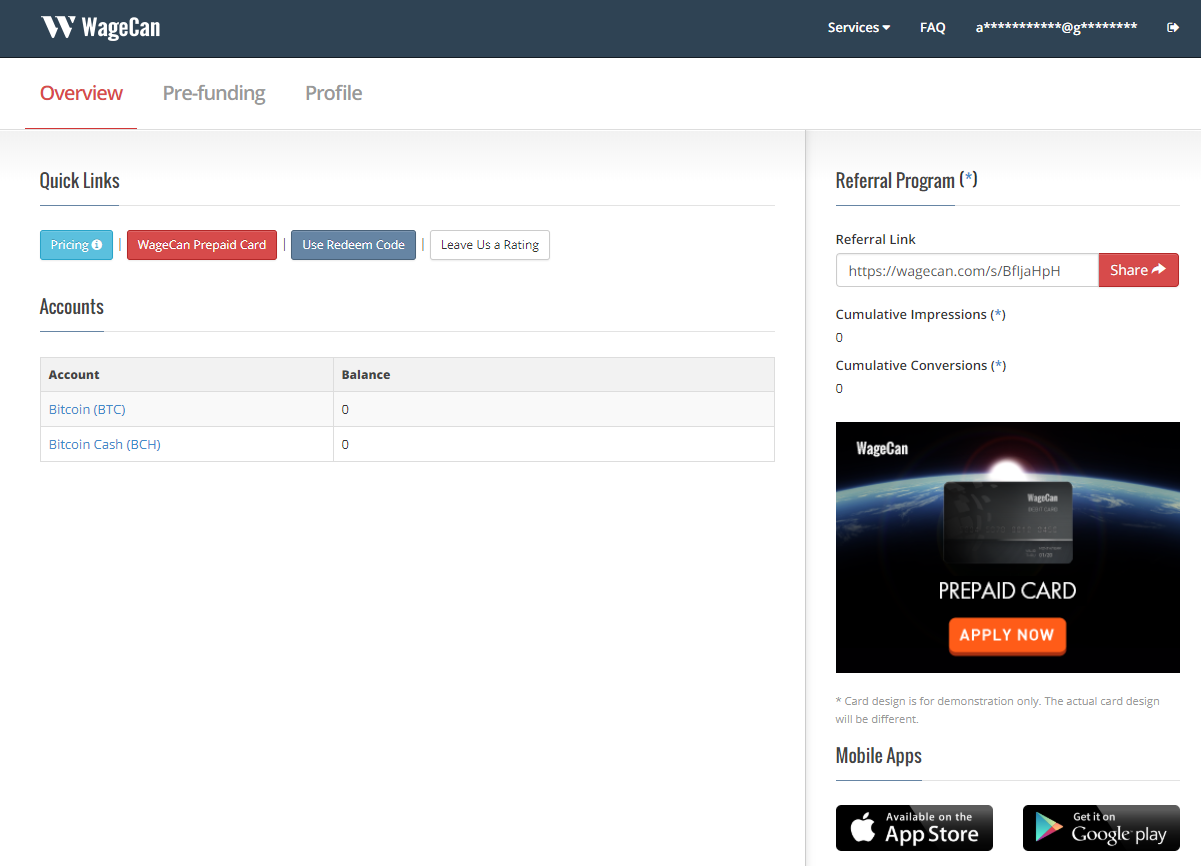Image resolution: width=1201 pixels, height=866 pixels.
Task: Click the Pricing button
Action: pyautogui.click(x=76, y=245)
